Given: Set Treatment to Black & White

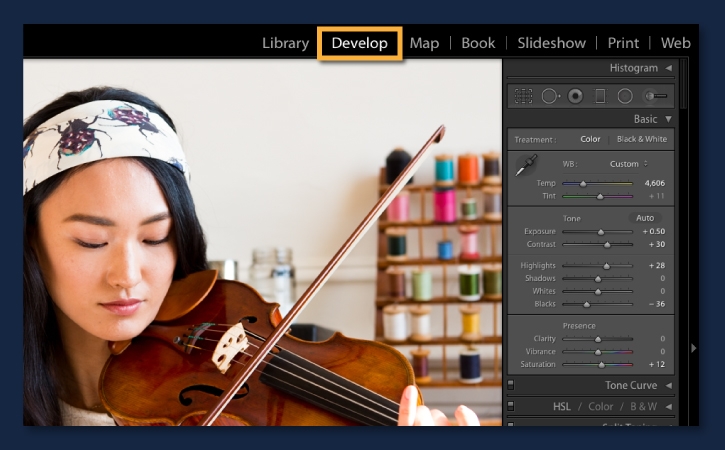Looking at the screenshot, I should [x=642, y=139].
